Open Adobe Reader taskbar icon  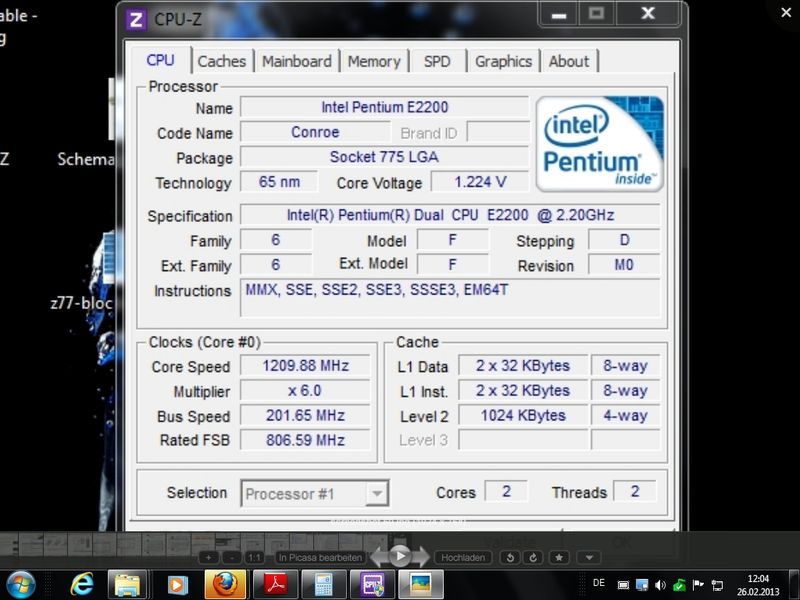[273, 584]
